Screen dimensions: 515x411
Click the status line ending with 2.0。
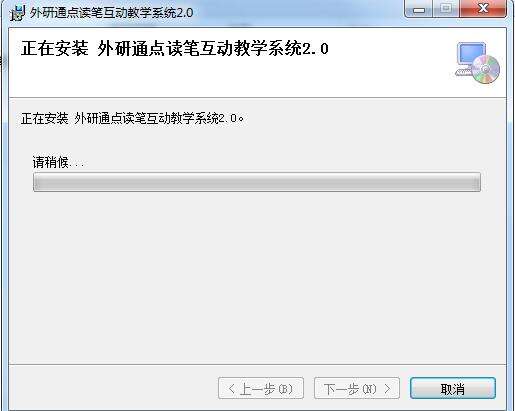(132, 118)
